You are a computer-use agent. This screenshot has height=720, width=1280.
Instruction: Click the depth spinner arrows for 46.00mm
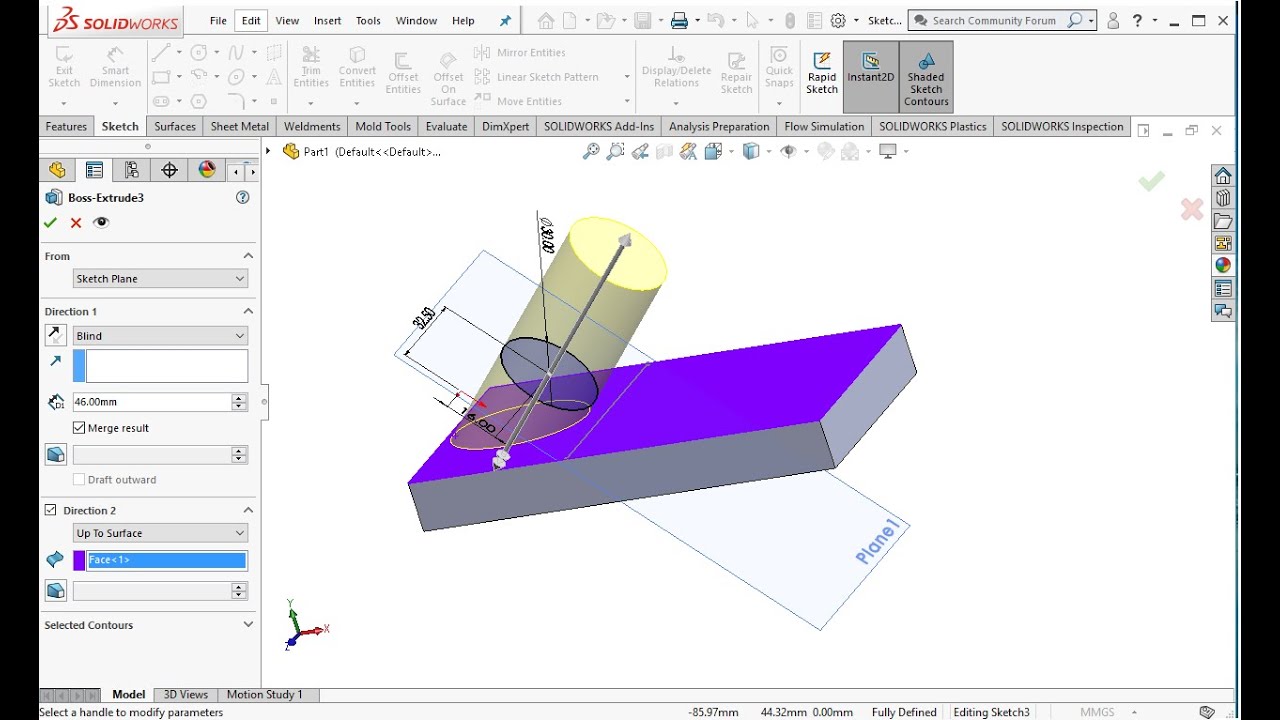pyautogui.click(x=239, y=402)
